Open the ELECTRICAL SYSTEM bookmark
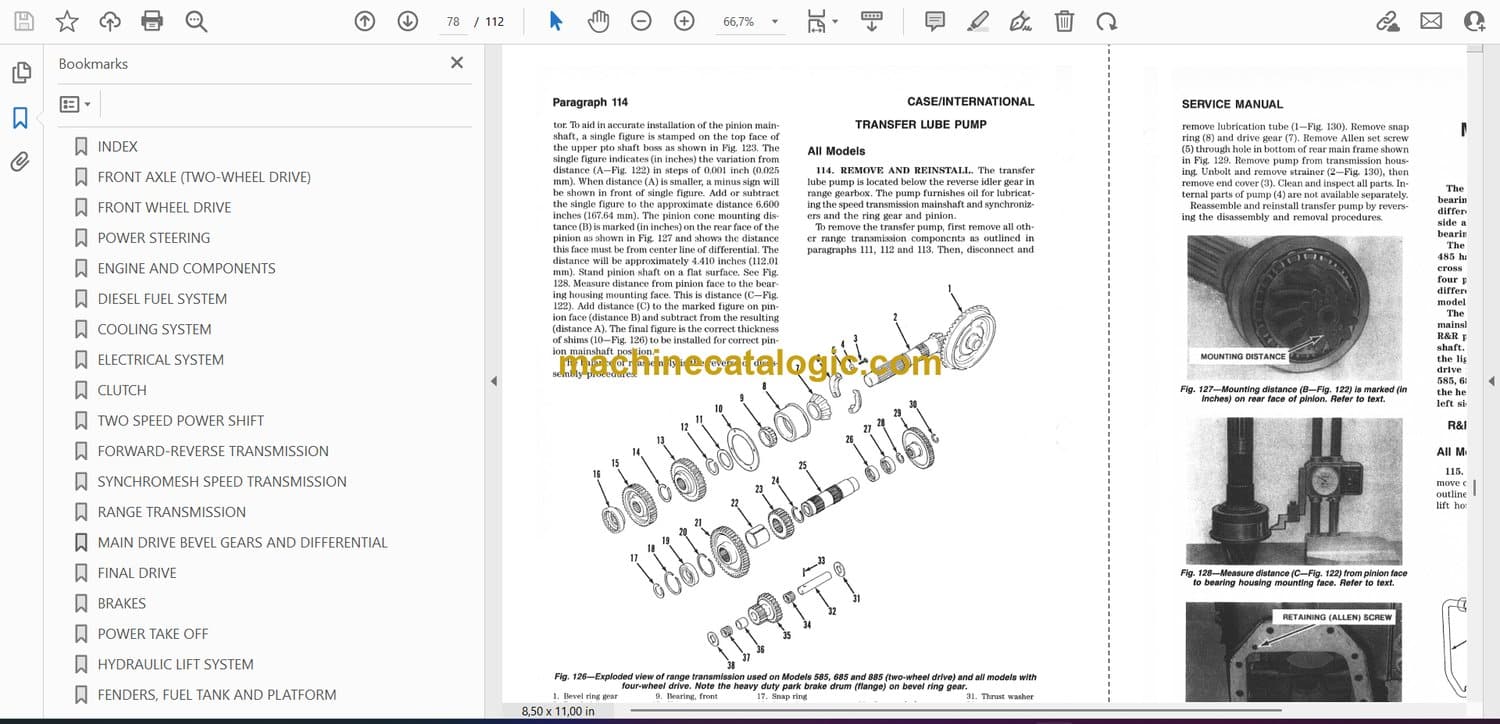The image size is (1500, 724). [x=160, y=360]
